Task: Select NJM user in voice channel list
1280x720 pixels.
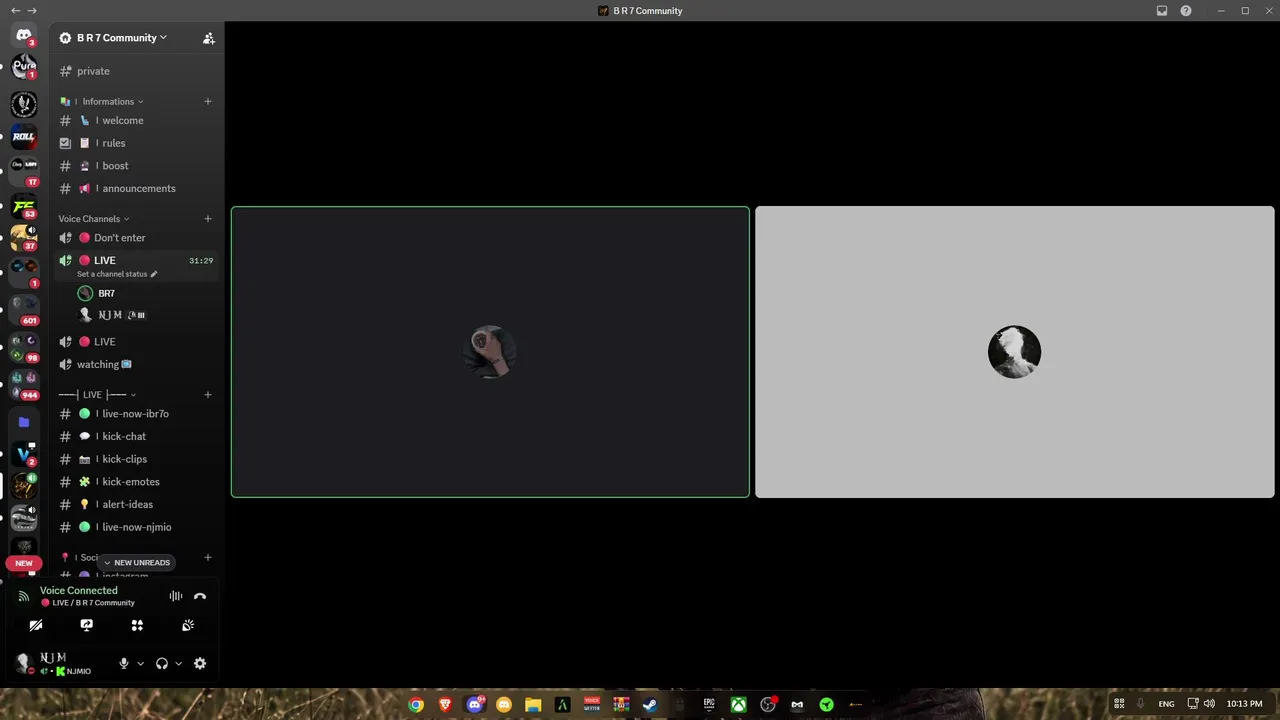Action: [145, 315]
